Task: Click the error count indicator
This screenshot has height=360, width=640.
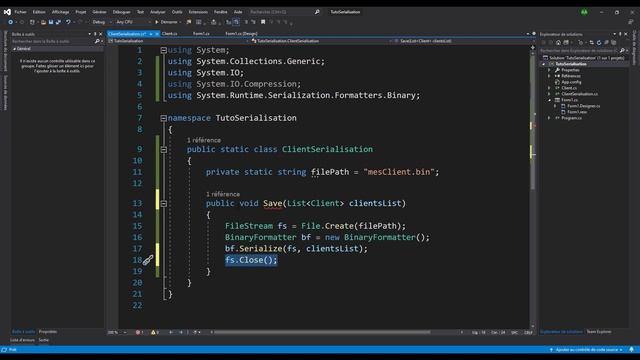Action: [x=139, y=332]
